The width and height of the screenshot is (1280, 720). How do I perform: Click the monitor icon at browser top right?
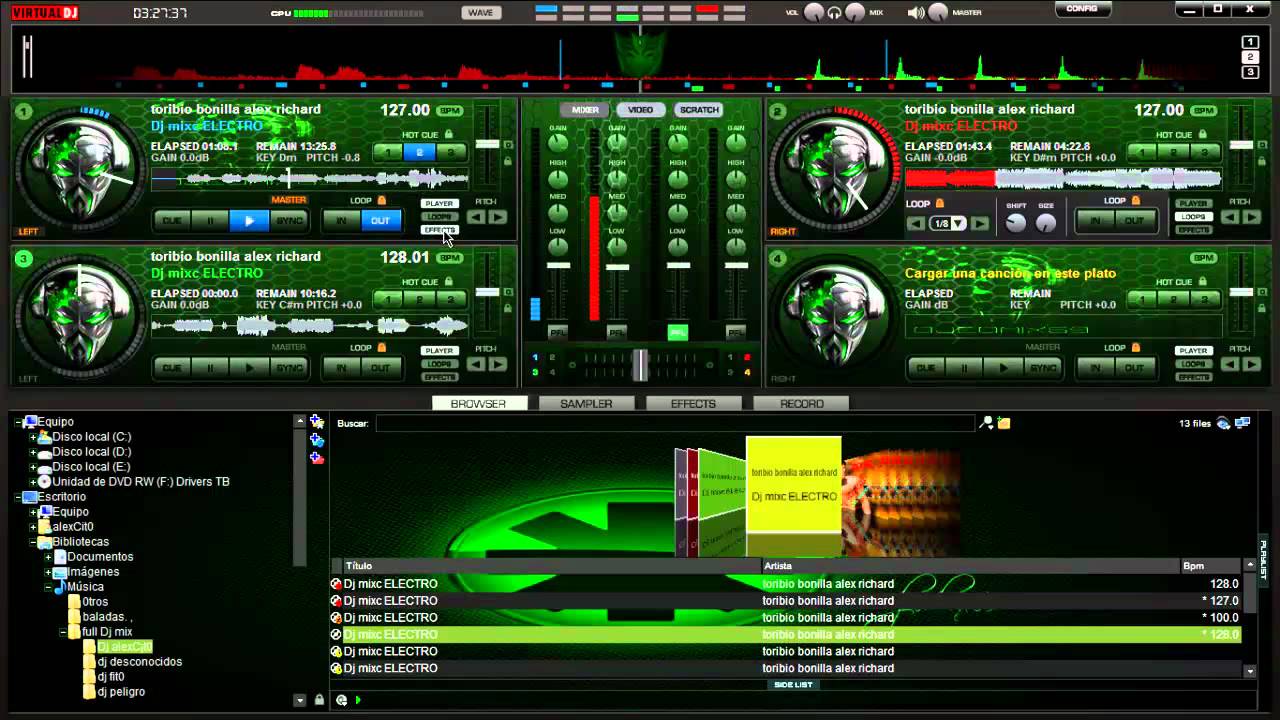pyautogui.click(x=1243, y=423)
